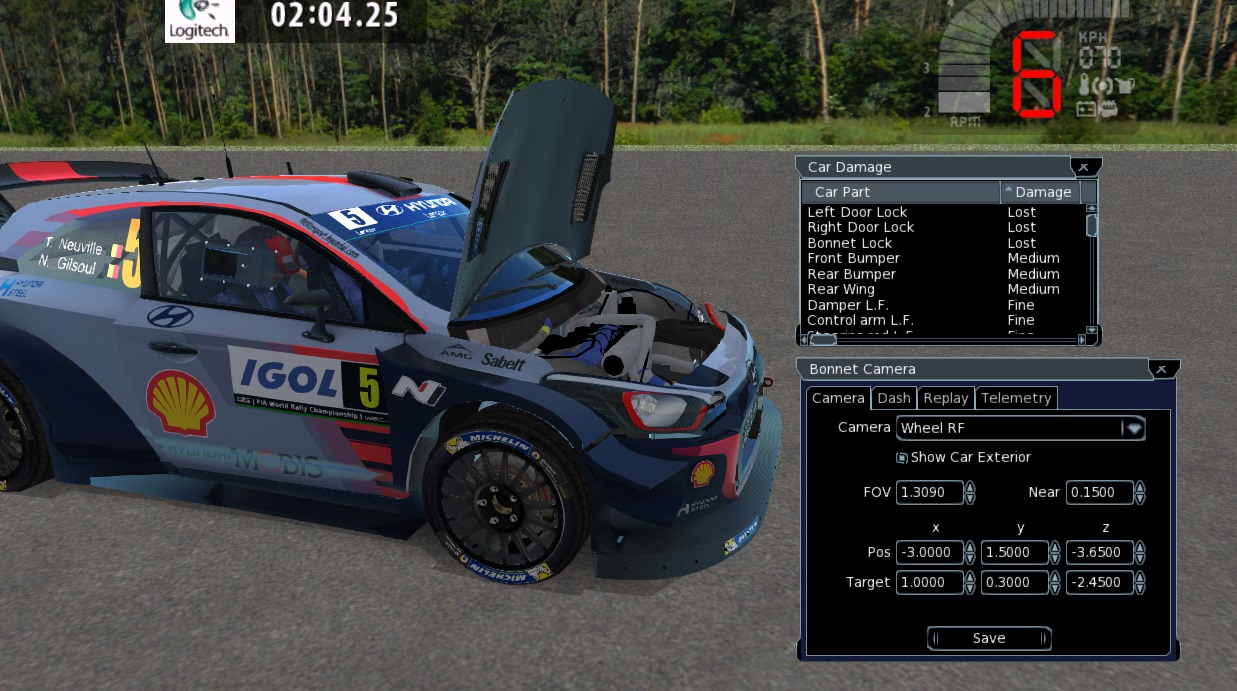The width and height of the screenshot is (1237, 691).
Task: Sort list by Damage column header
Action: click(x=1040, y=191)
